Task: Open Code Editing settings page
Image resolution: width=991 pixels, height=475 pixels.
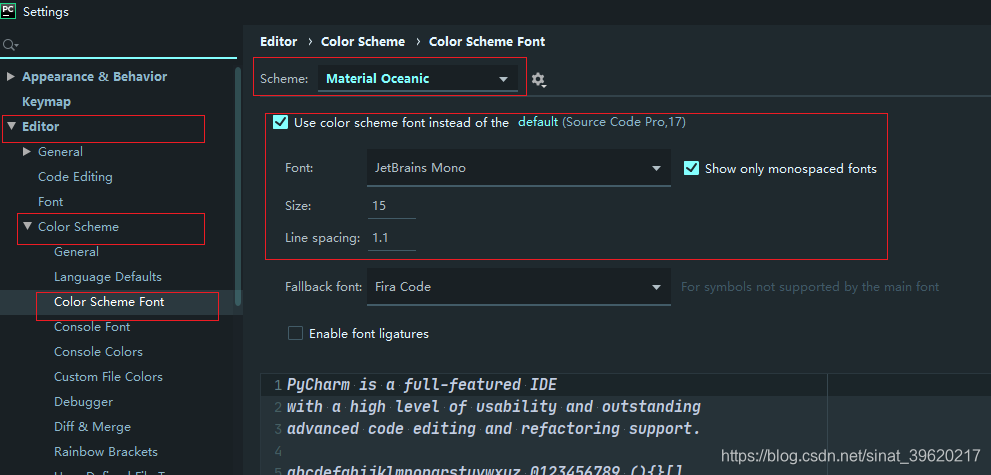Action: [75, 177]
